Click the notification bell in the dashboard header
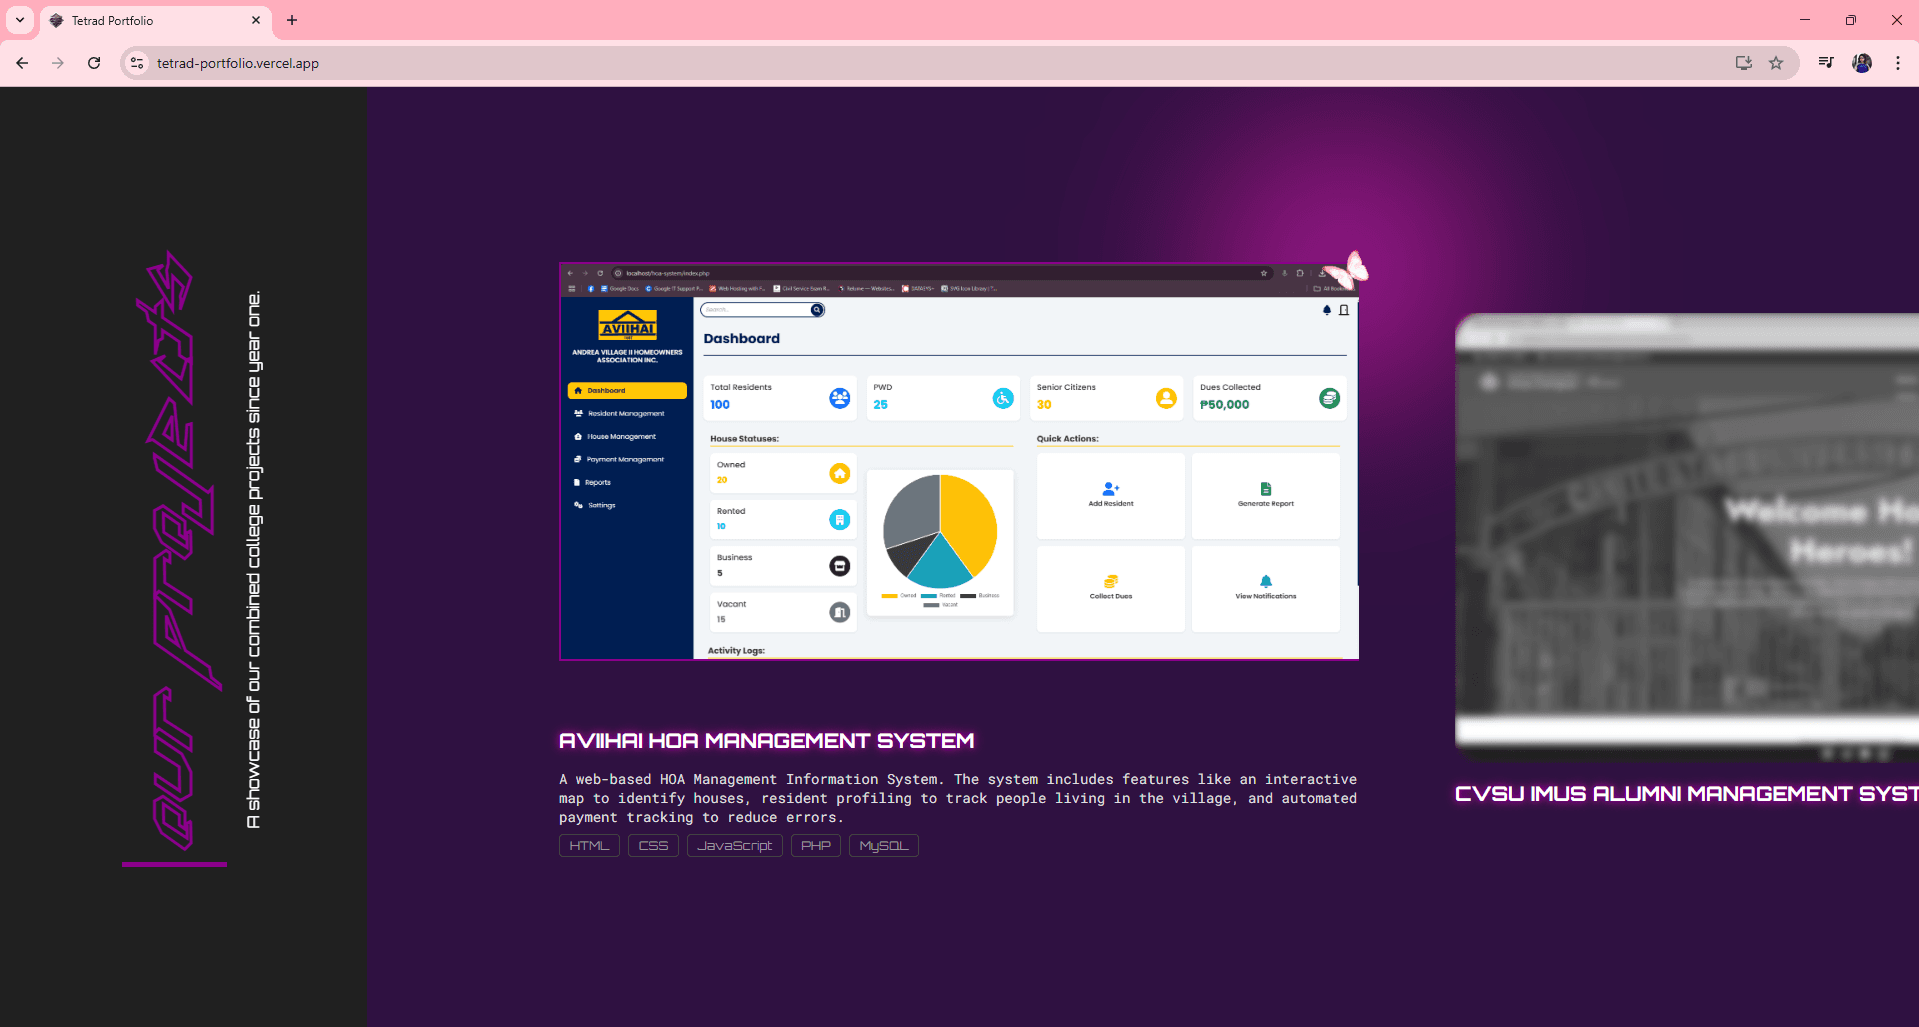The height and width of the screenshot is (1027, 1919). [1327, 310]
